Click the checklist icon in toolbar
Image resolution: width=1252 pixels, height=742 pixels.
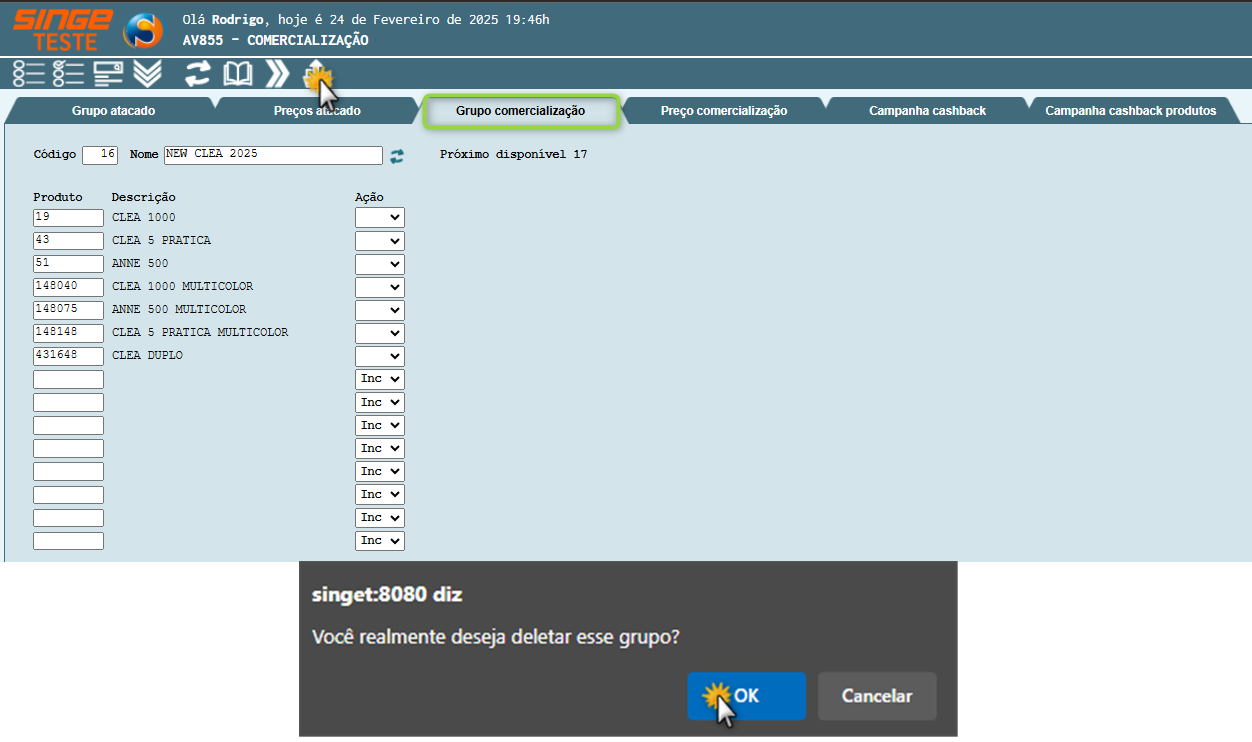[x=68, y=74]
